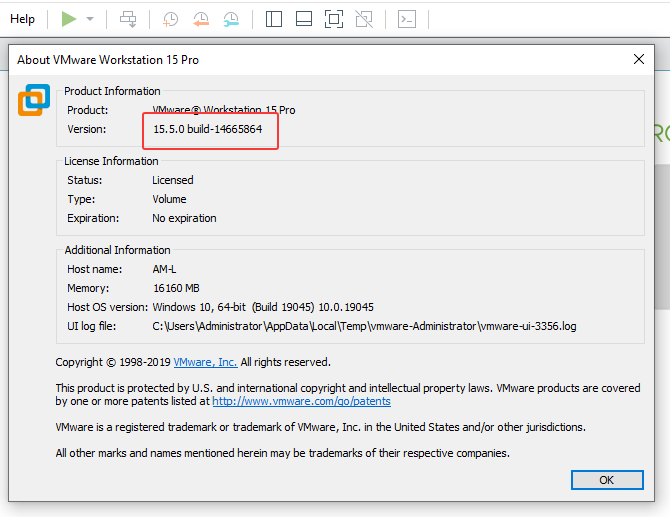
Task: Power on the virtual machine (green play)
Action: coord(69,19)
